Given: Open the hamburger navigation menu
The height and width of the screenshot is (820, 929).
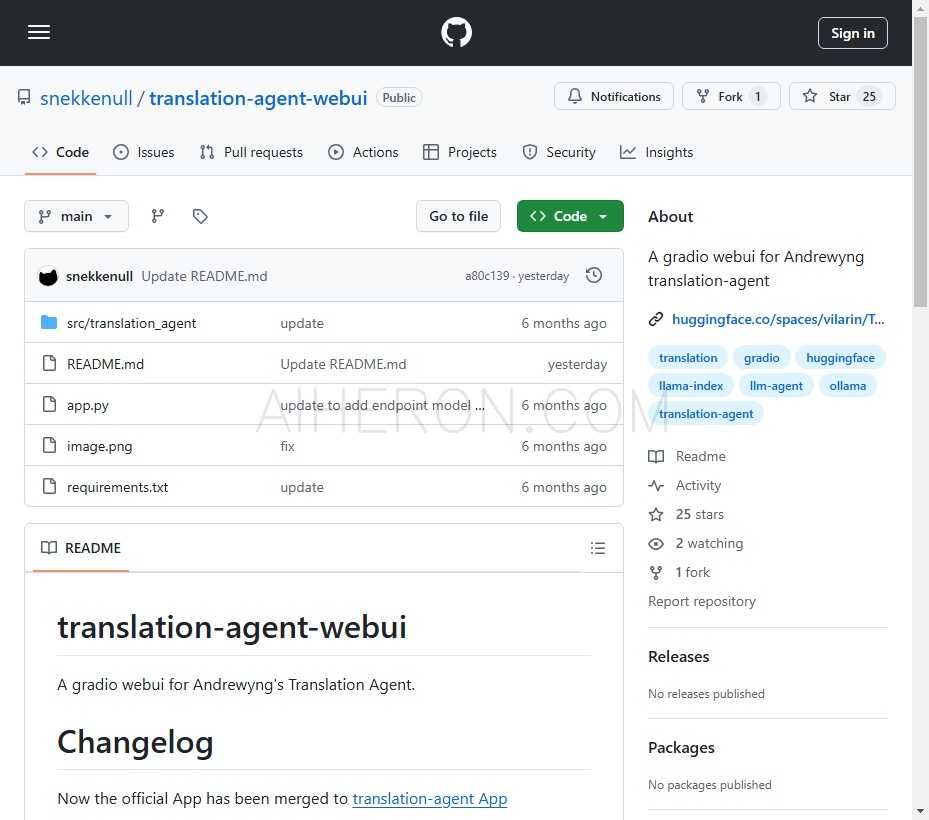Looking at the screenshot, I should click(39, 32).
